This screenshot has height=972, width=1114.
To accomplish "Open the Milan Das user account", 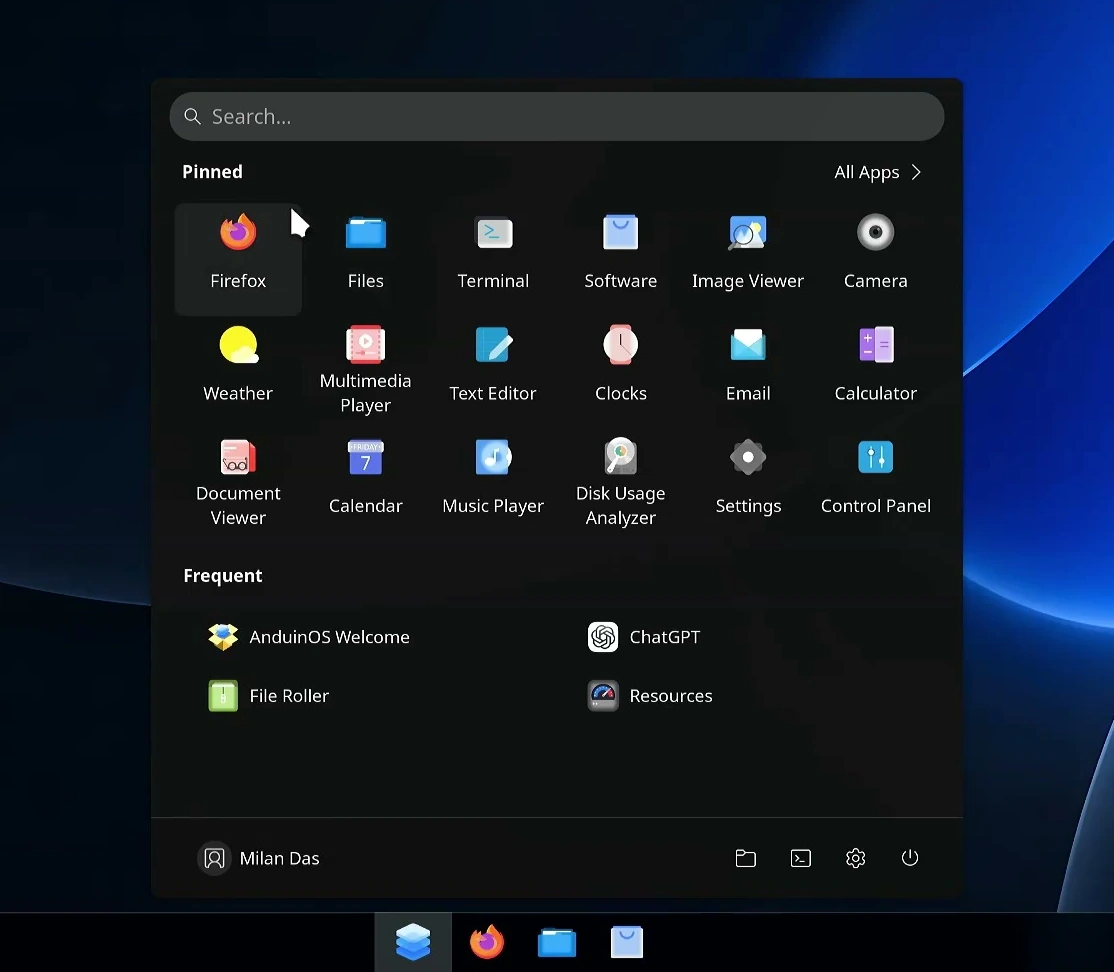I will [x=259, y=858].
